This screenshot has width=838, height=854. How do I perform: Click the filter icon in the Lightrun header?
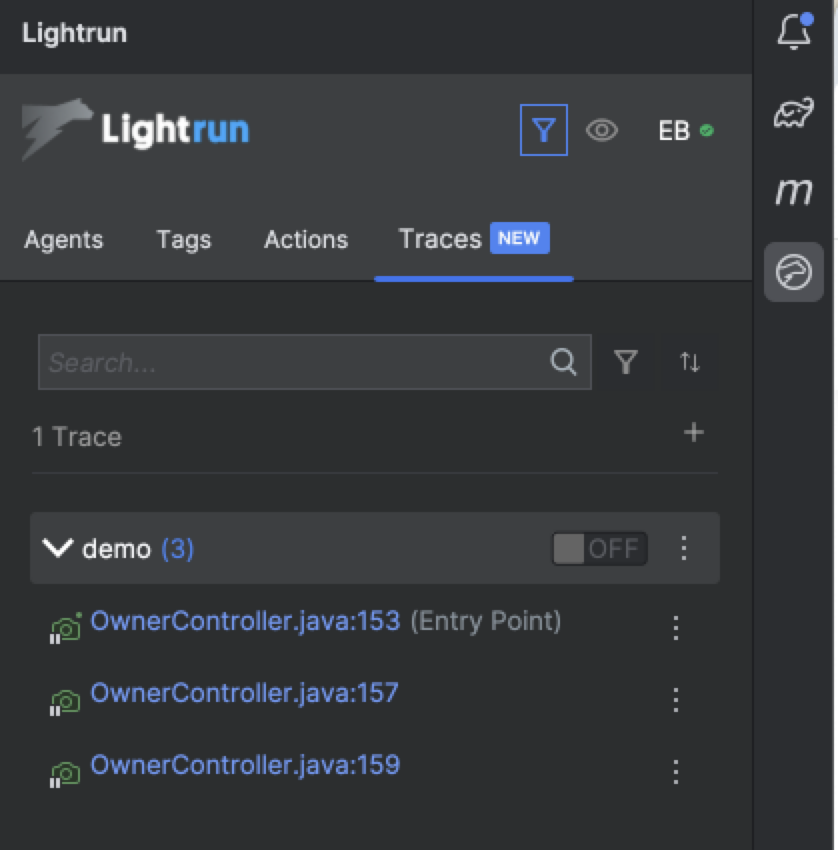(543, 130)
